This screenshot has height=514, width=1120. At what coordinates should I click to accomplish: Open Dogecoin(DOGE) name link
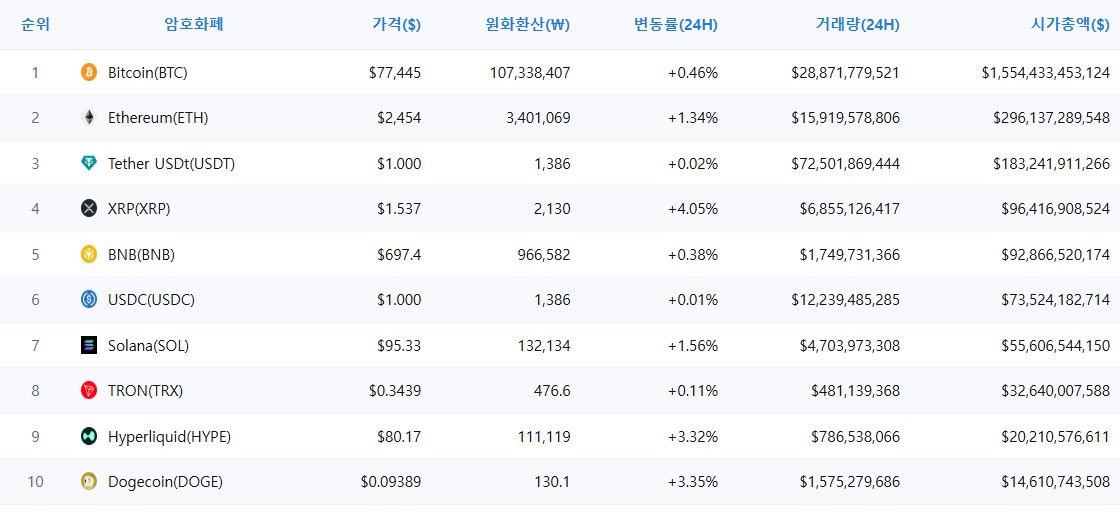[x=166, y=482]
